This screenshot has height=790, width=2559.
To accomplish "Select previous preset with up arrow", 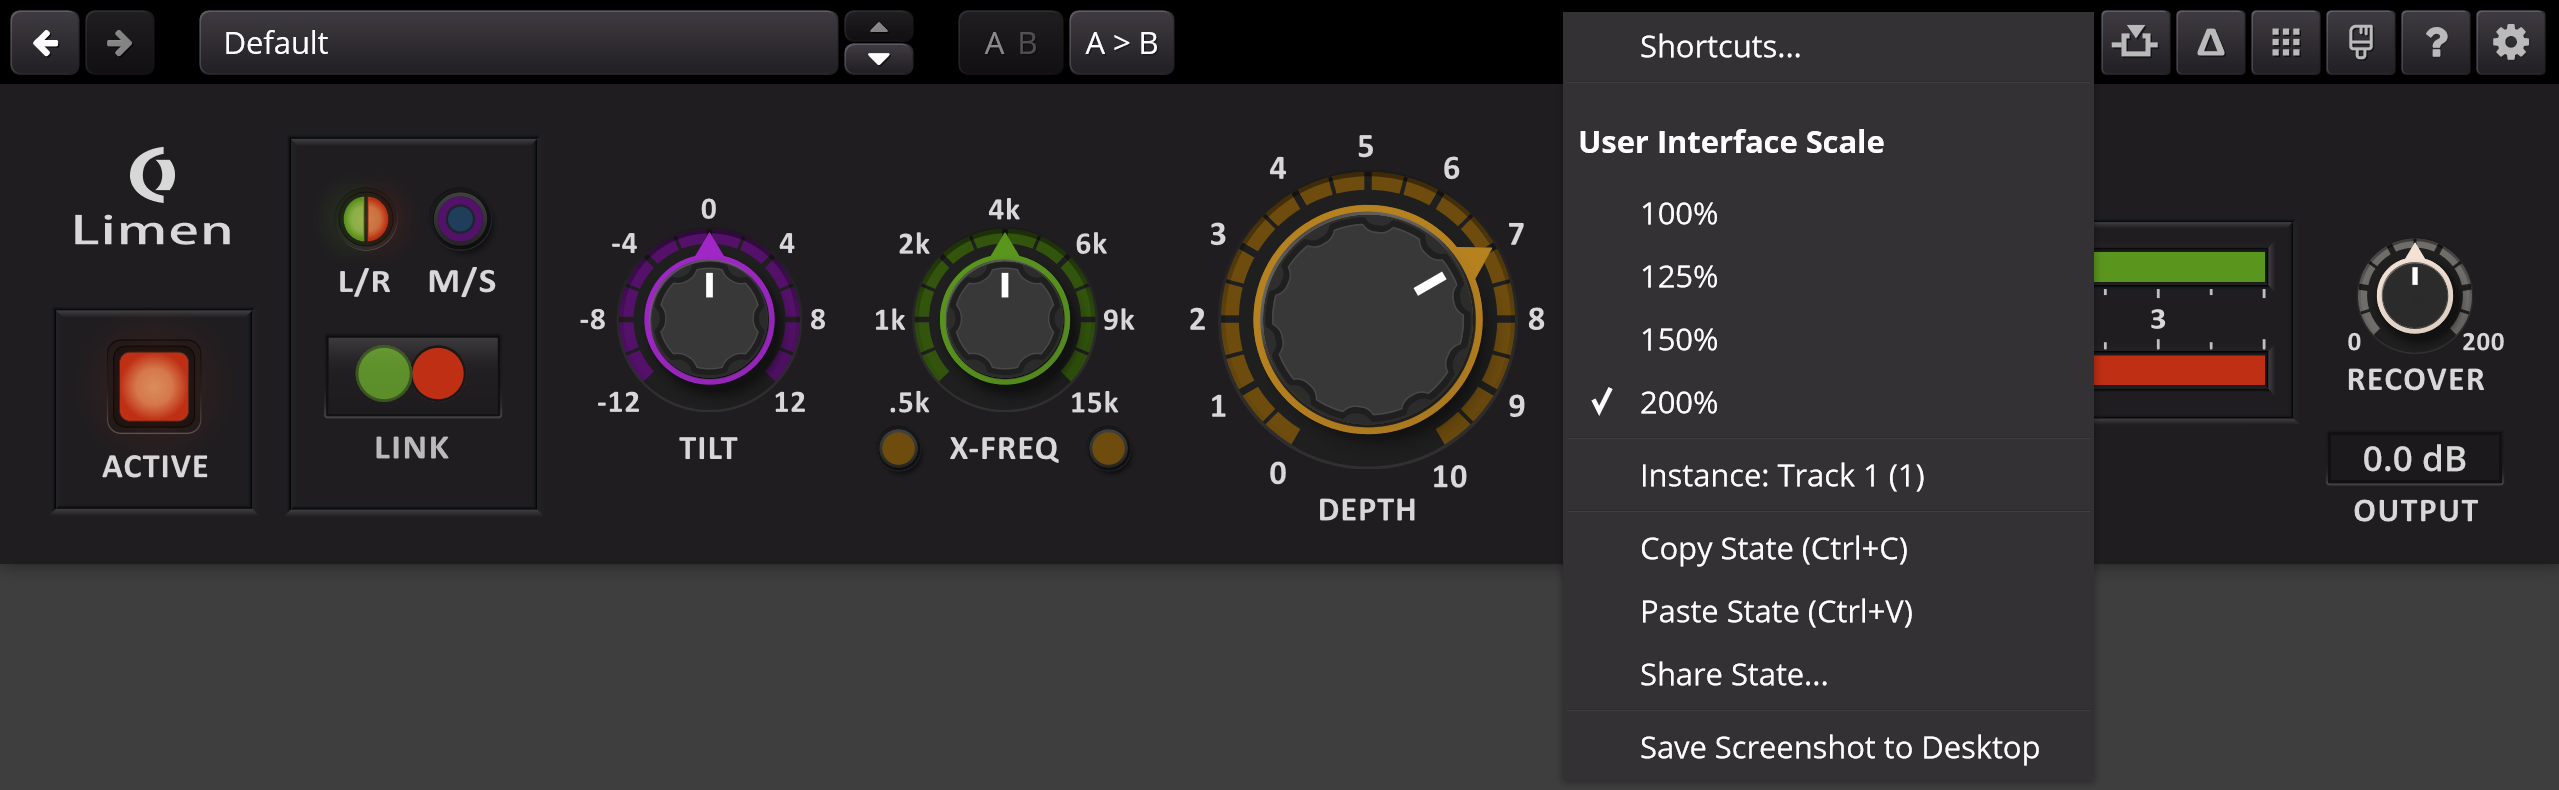I will [879, 26].
